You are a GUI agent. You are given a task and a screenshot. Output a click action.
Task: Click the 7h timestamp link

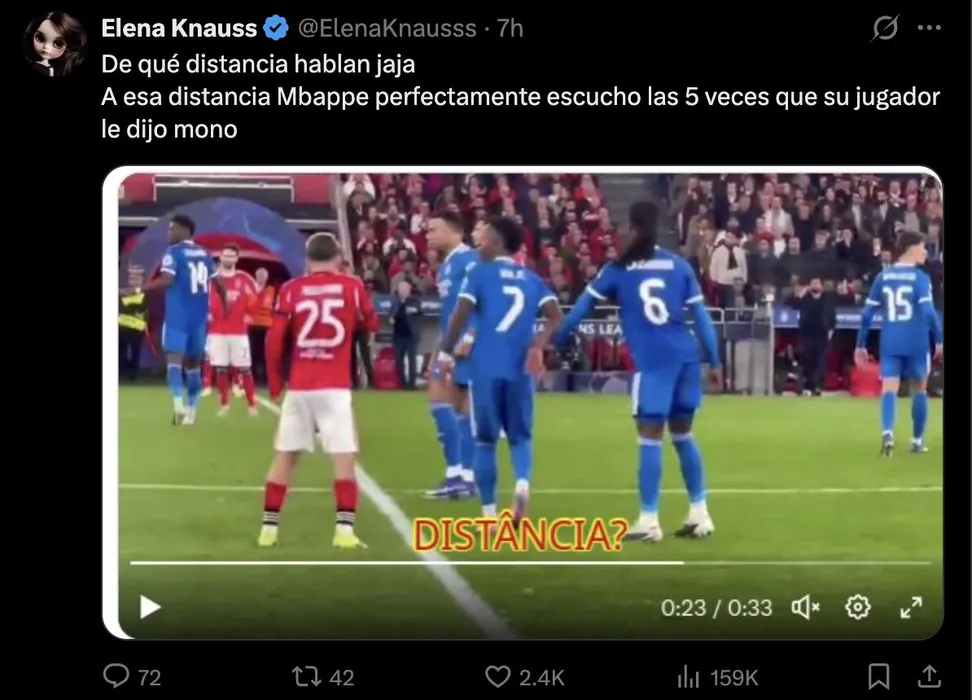pyautogui.click(x=510, y=29)
